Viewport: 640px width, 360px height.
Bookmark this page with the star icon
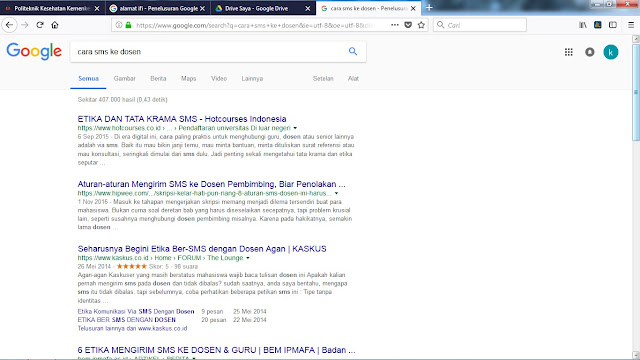click(421, 25)
